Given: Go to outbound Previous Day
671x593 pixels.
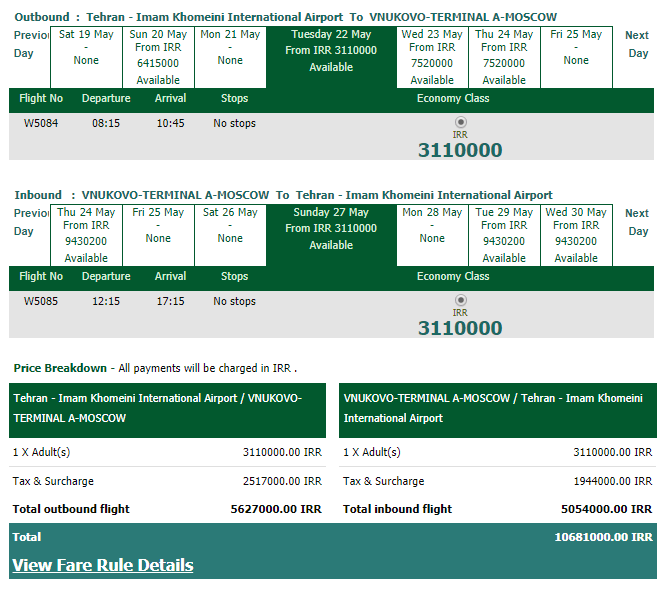Looking at the screenshot, I should pyautogui.click(x=31, y=44).
